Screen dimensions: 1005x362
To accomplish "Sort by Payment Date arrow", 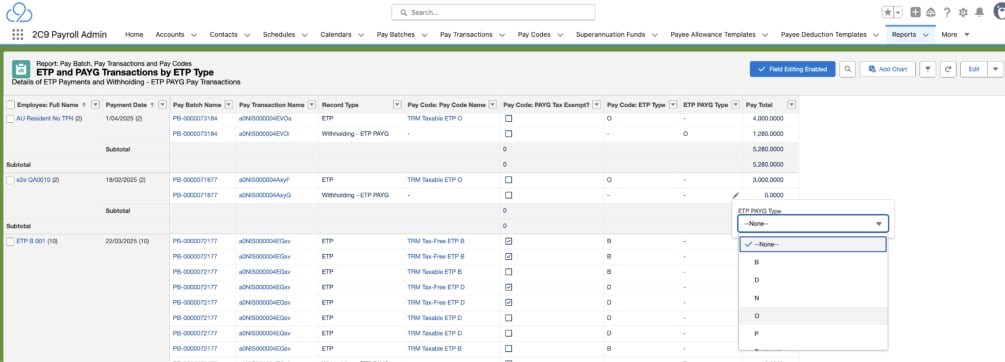I will pyautogui.click(x=152, y=104).
